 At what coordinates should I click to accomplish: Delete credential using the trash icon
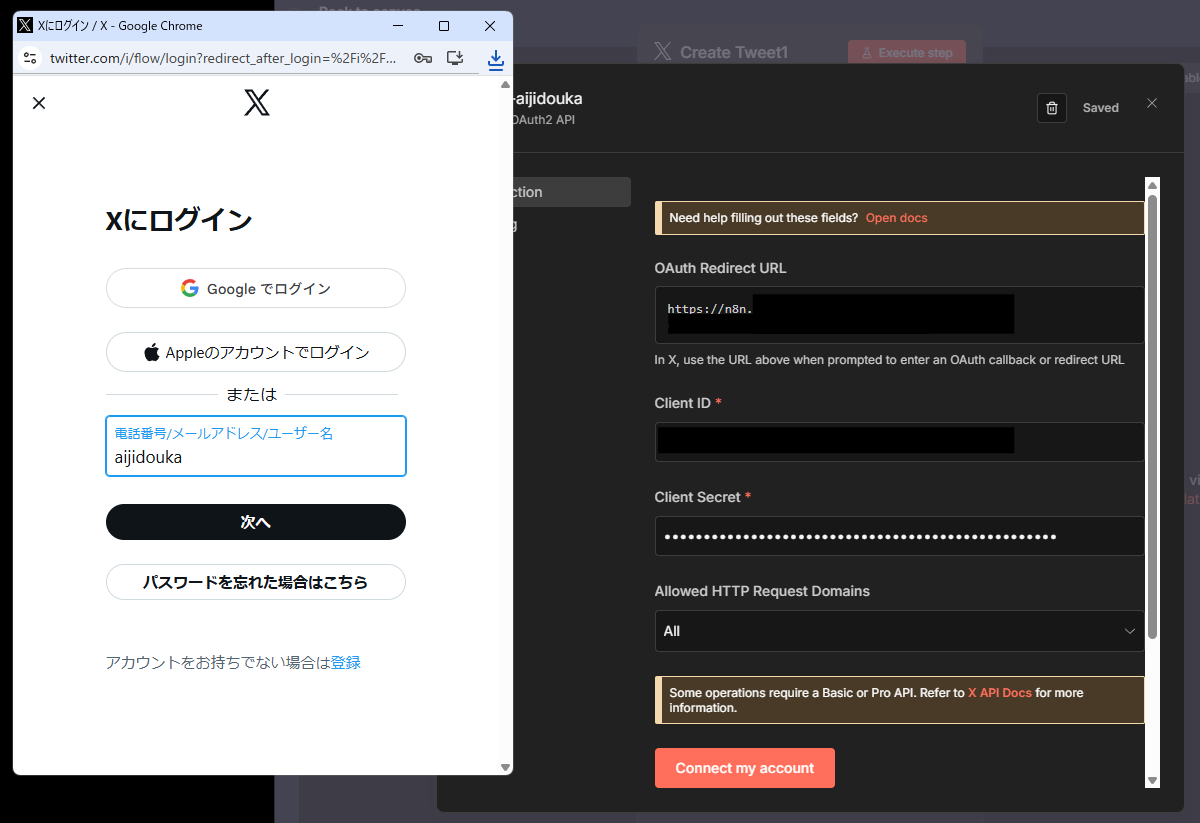point(1051,108)
